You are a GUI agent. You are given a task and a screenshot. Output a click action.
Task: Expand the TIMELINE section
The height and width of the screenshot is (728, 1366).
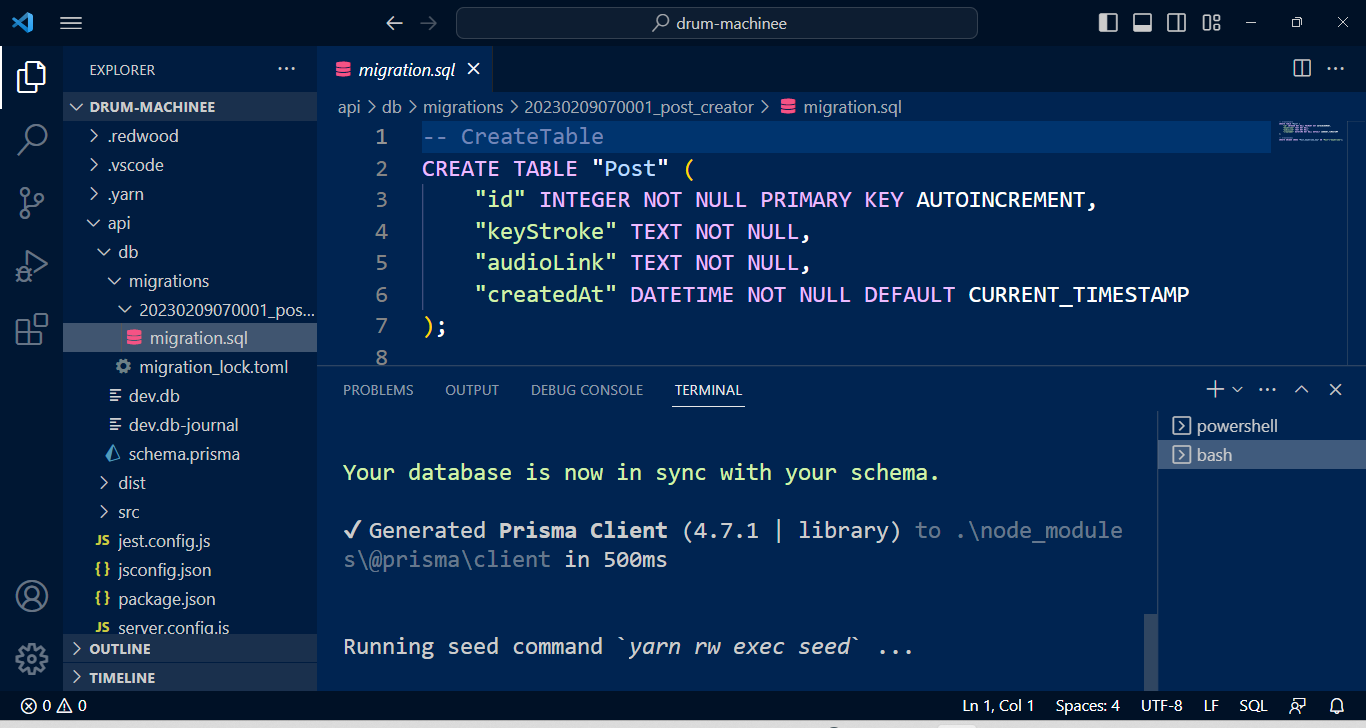tap(190, 678)
